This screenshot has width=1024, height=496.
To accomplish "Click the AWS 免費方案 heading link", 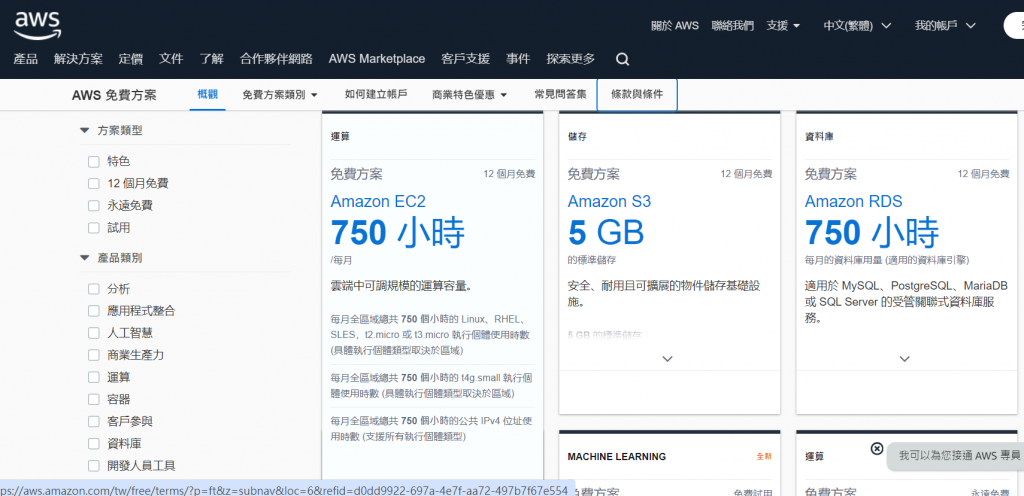I will pos(114,95).
